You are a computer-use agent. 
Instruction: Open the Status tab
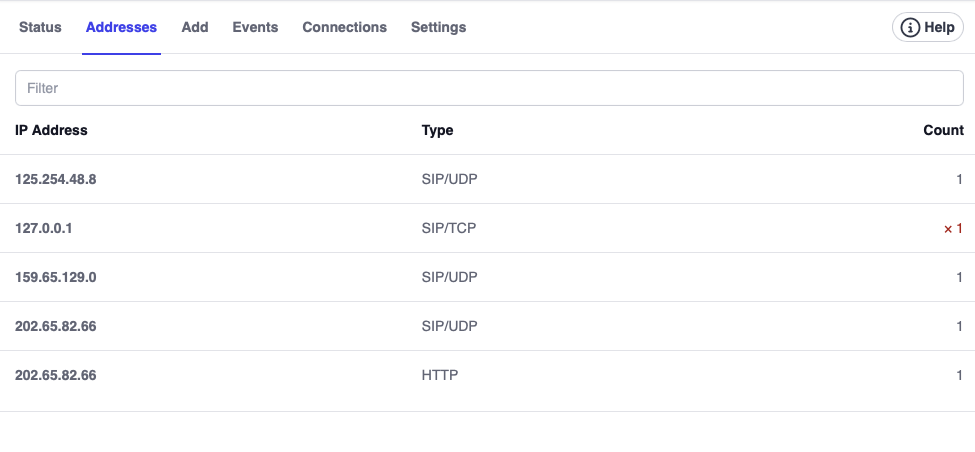coord(40,28)
